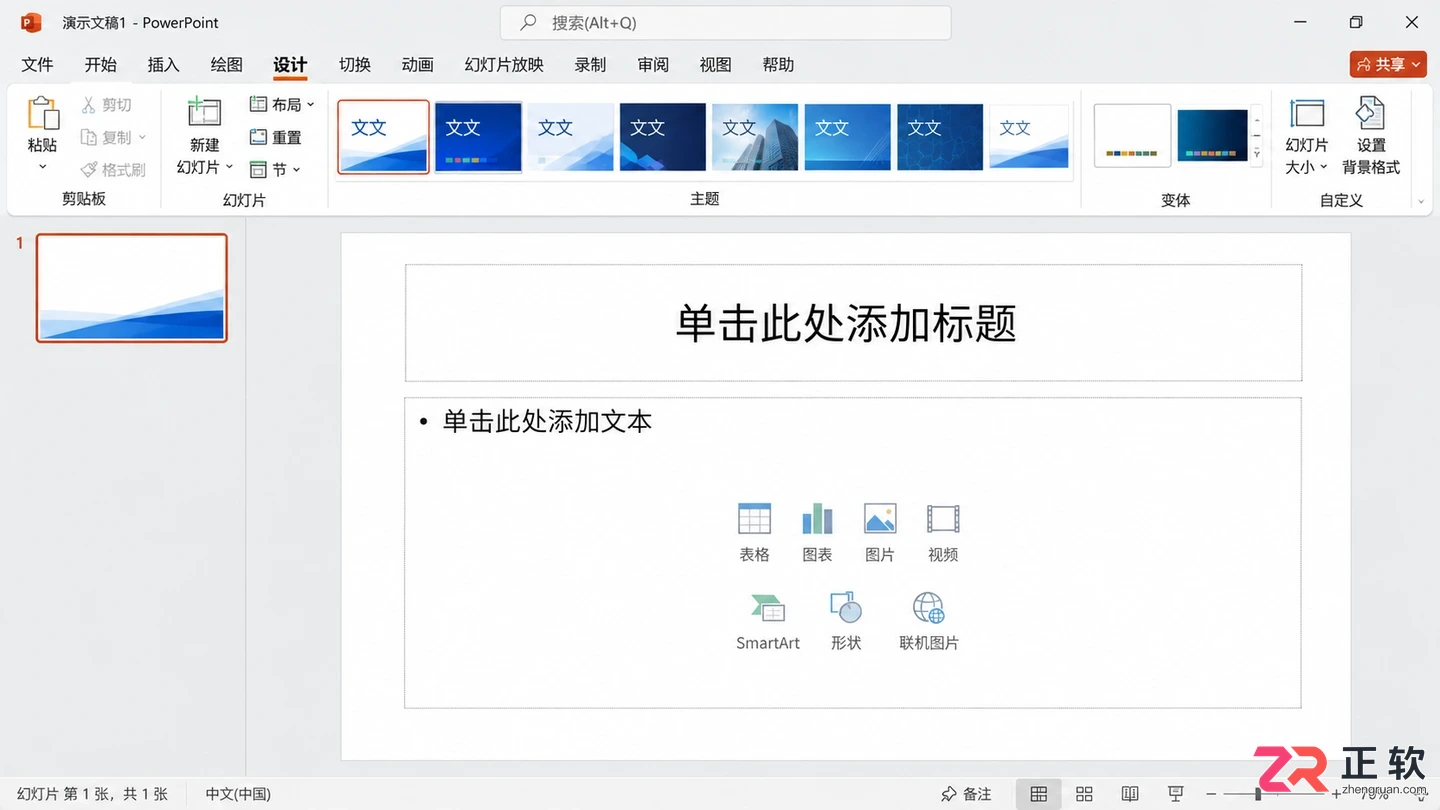Open the New Slide dropdown arrow
The height and width of the screenshot is (810, 1440).
click(x=229, y=167)
